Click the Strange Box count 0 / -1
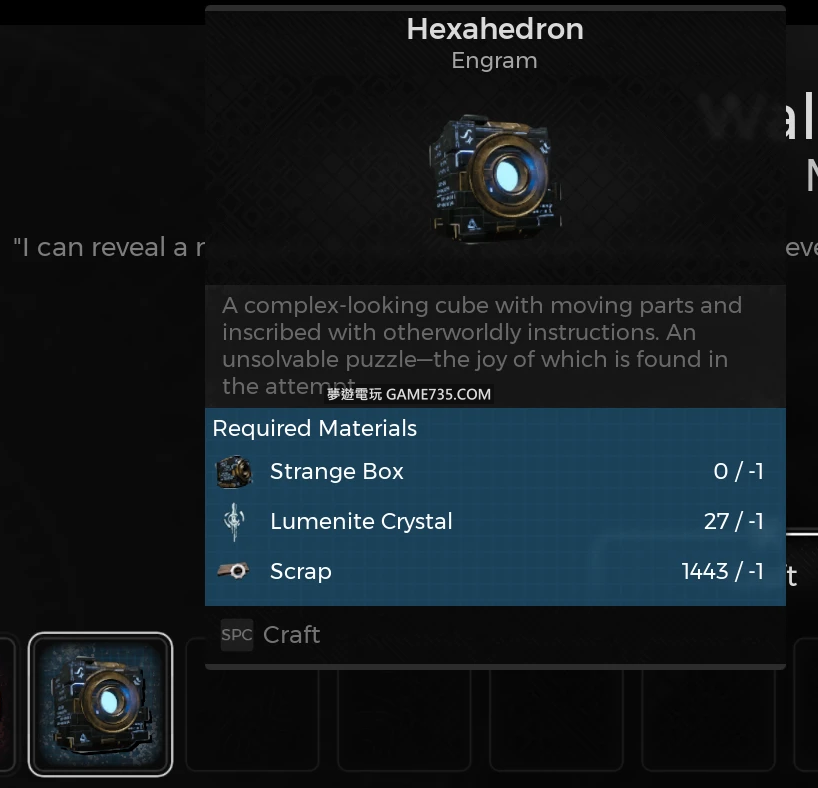This screenshot has width=818, height=788. (738, 472)
